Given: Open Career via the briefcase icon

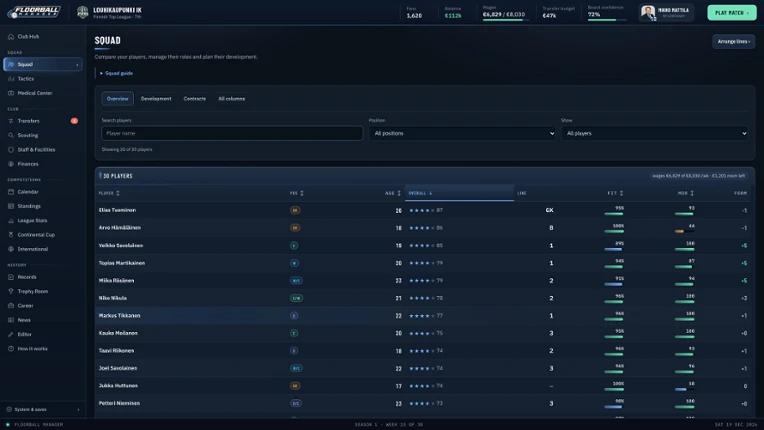Looking at the screenshot, I should coord(11,306).
